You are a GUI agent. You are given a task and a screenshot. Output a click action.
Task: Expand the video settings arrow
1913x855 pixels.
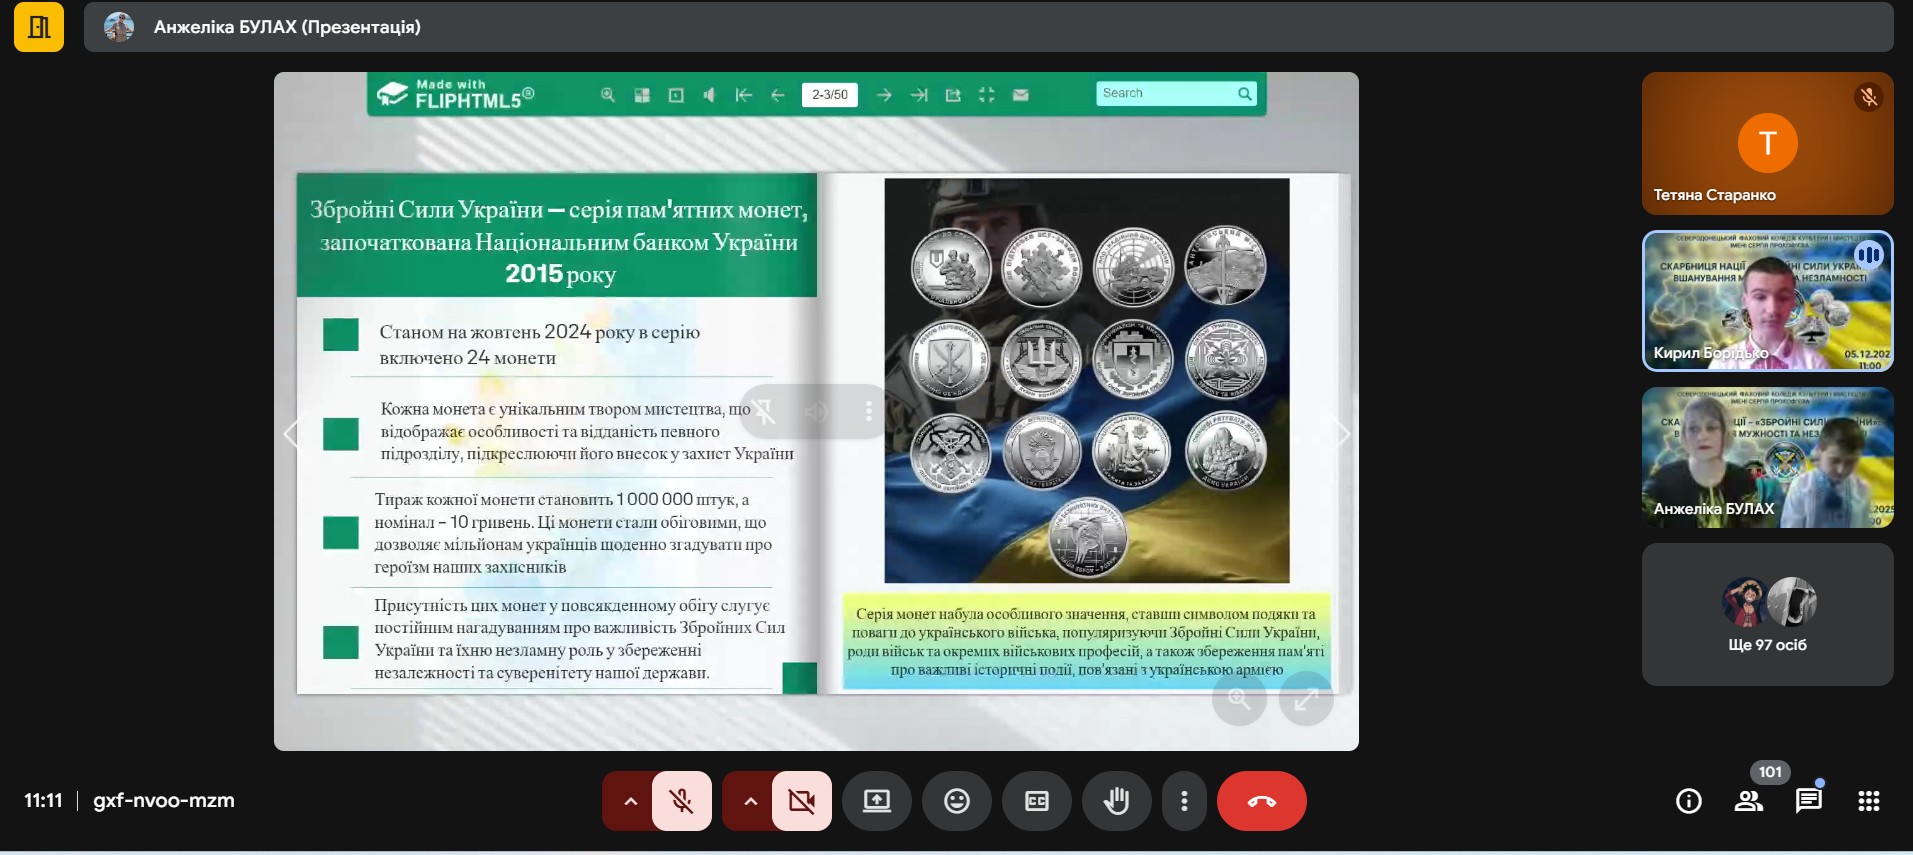[750, 801]
